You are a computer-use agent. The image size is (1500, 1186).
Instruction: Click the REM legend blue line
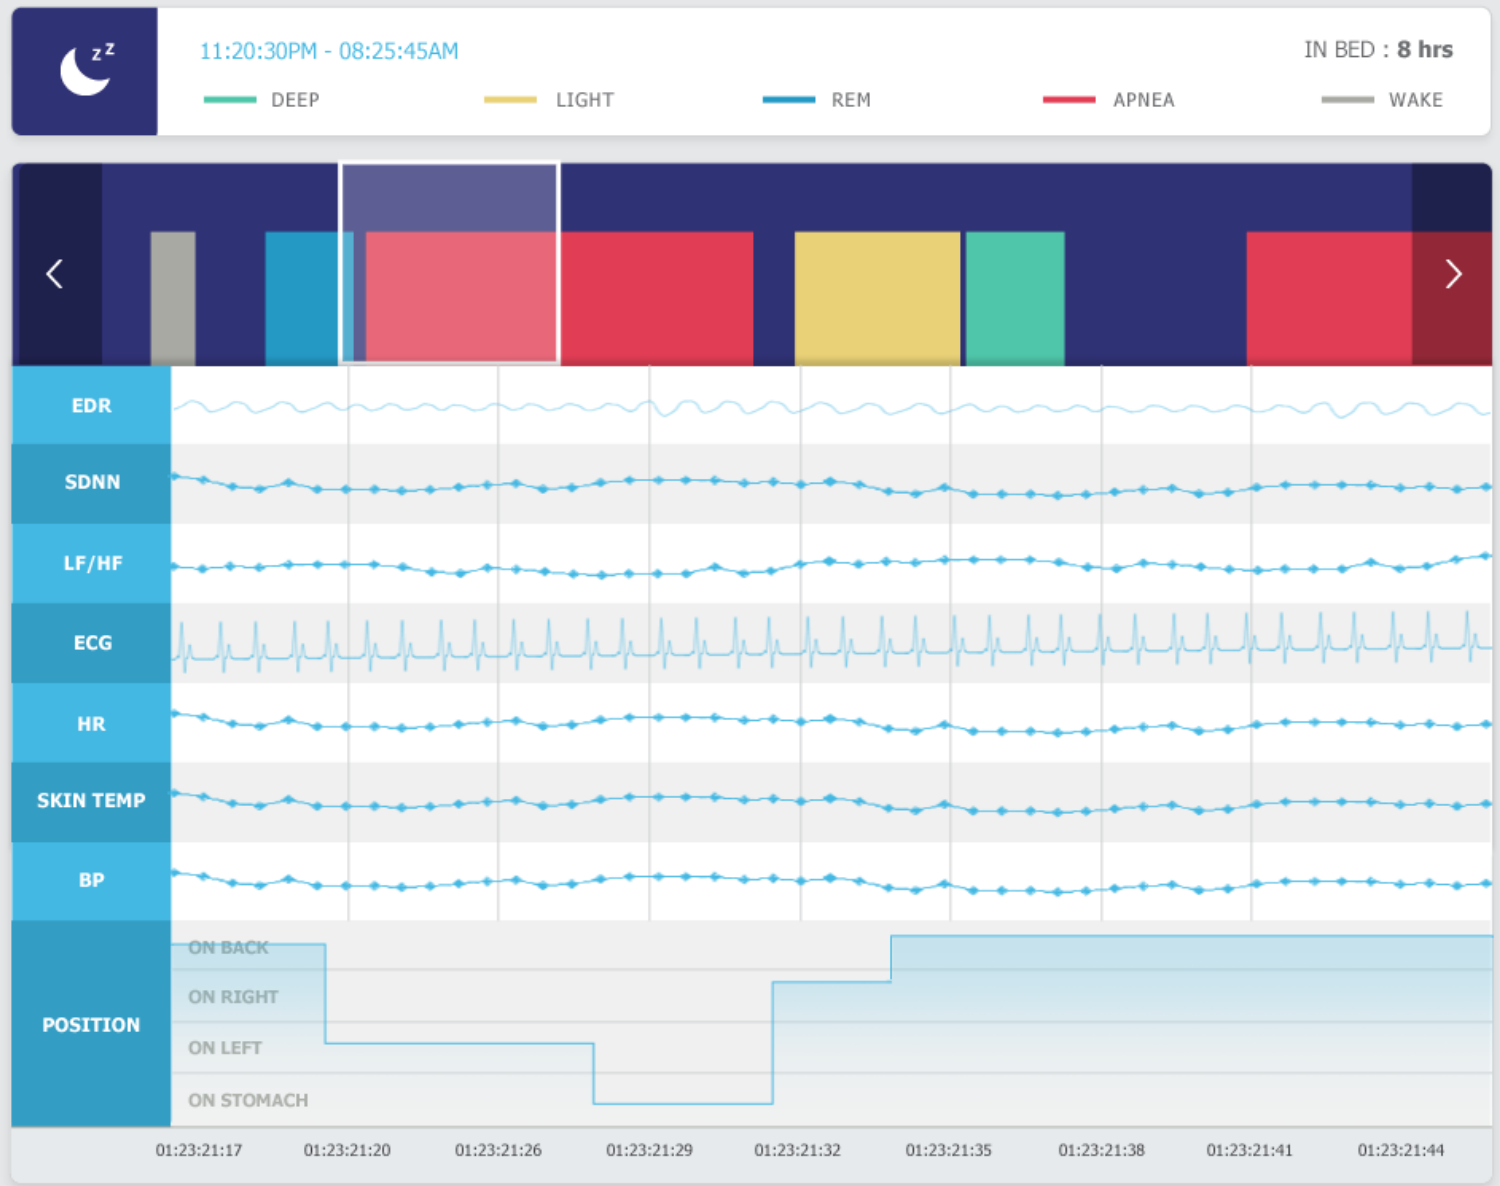788,100
